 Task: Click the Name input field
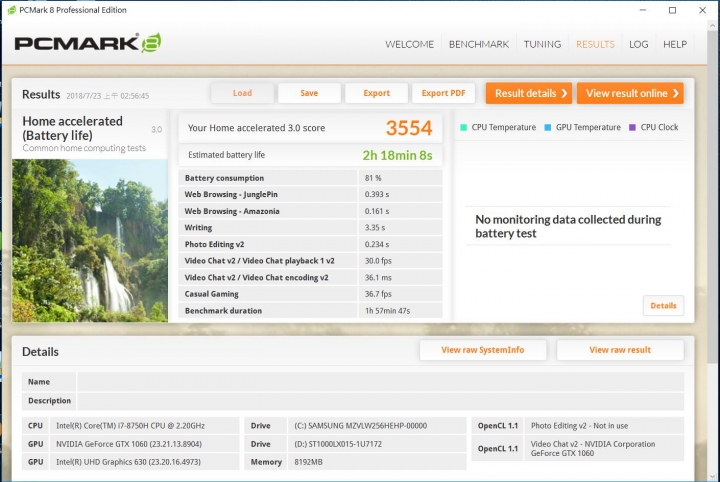tap(381, 382)
